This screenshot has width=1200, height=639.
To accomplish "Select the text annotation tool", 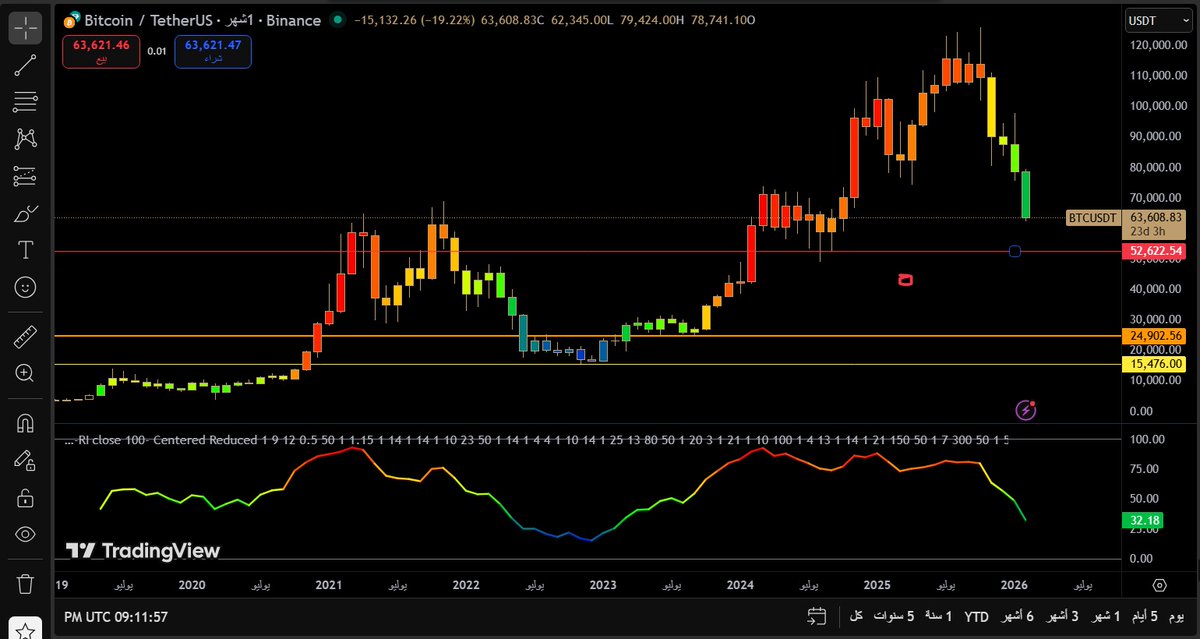I will [x=25, y=250].
